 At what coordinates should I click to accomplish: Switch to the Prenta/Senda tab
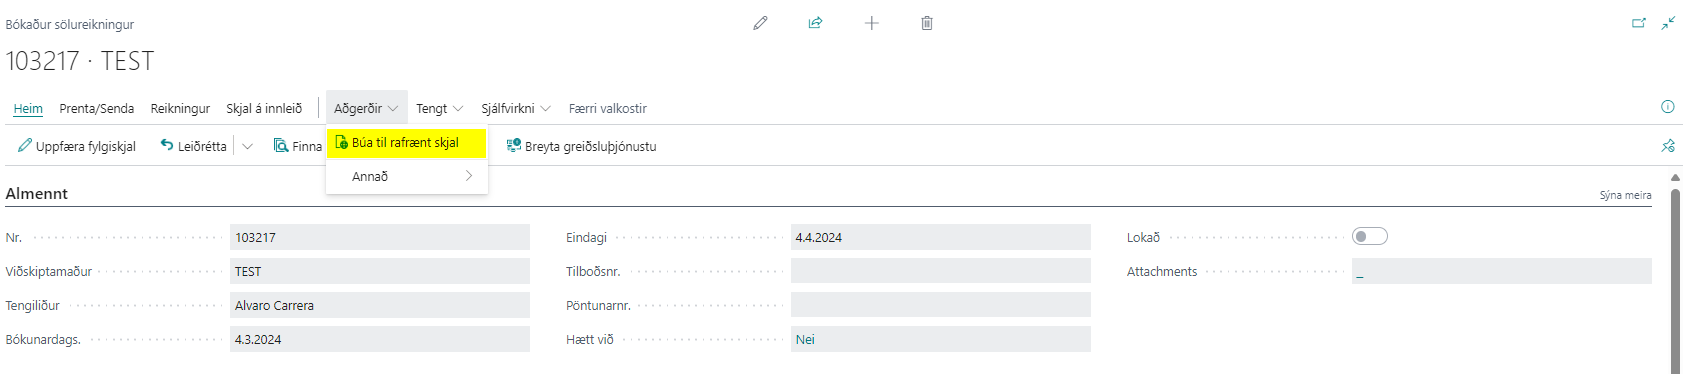click(x=96, y=108)
